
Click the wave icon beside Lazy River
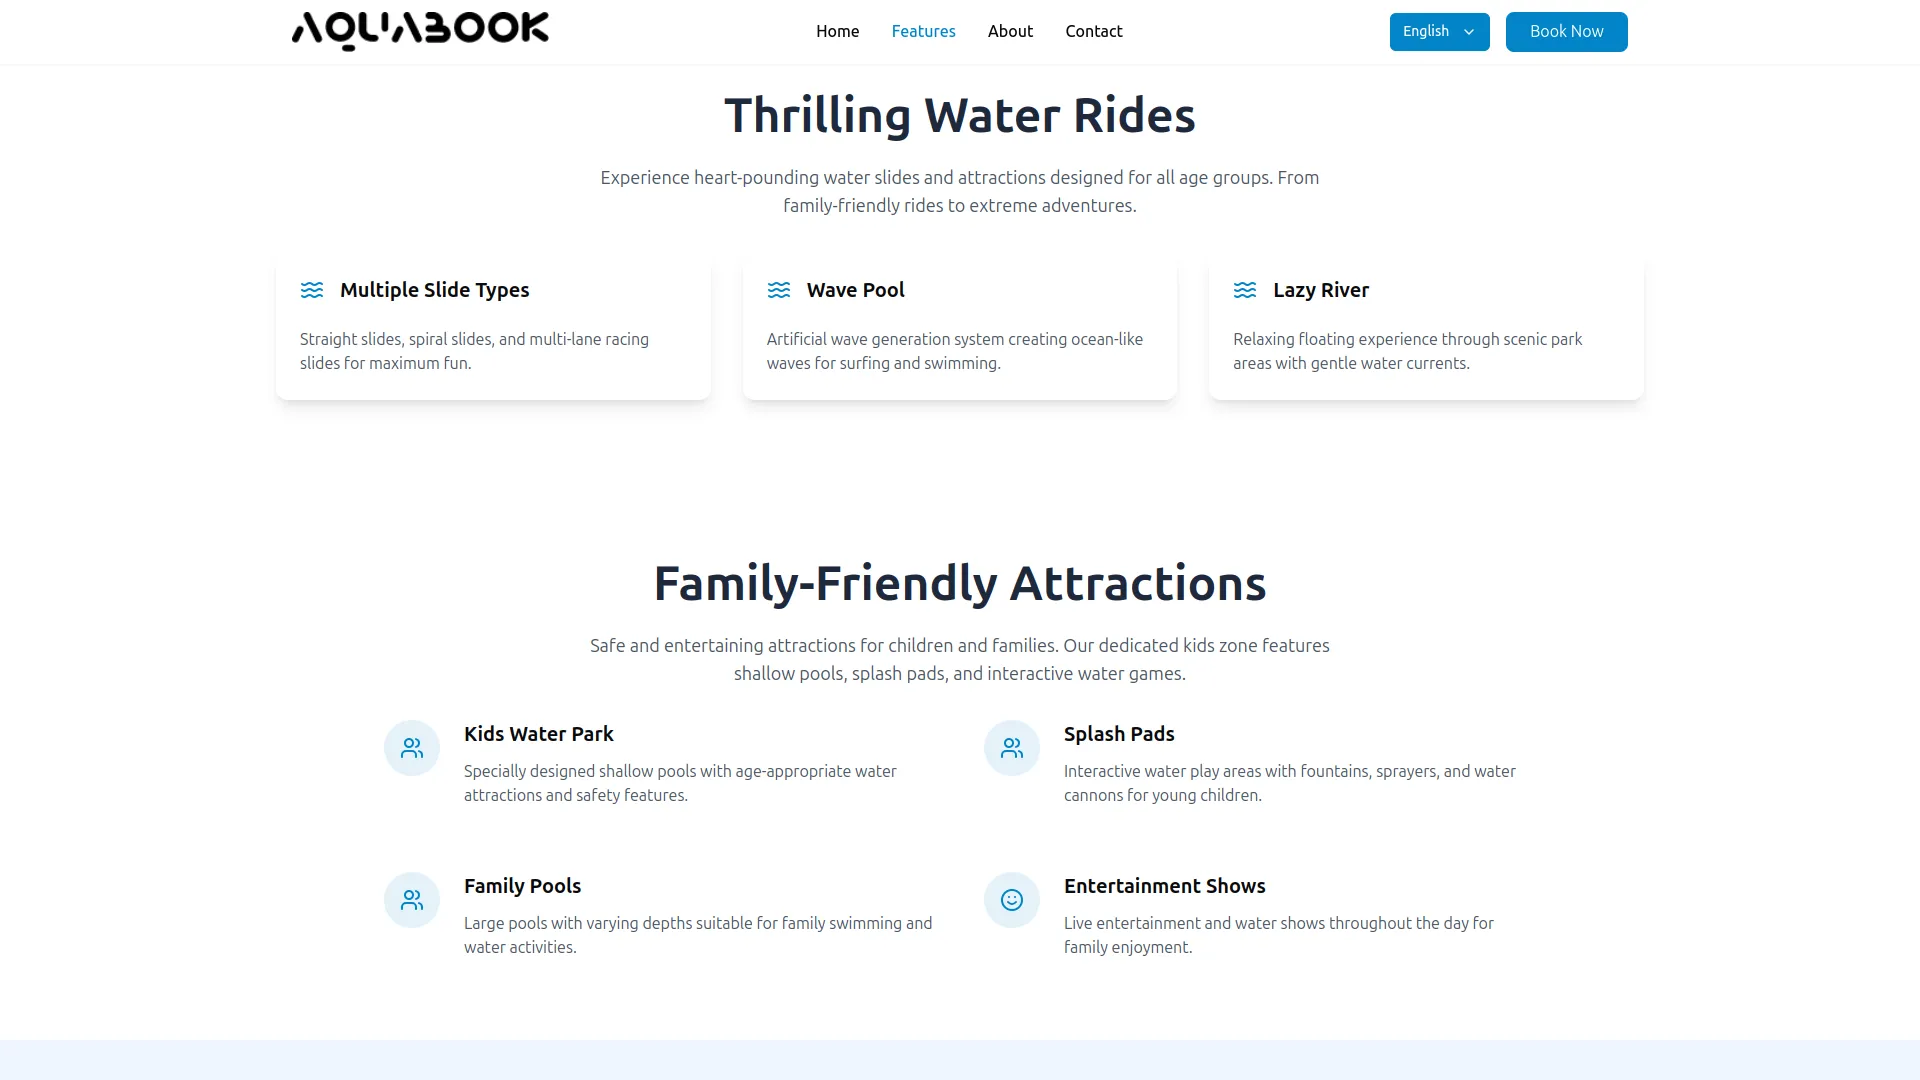(1245, 290)
